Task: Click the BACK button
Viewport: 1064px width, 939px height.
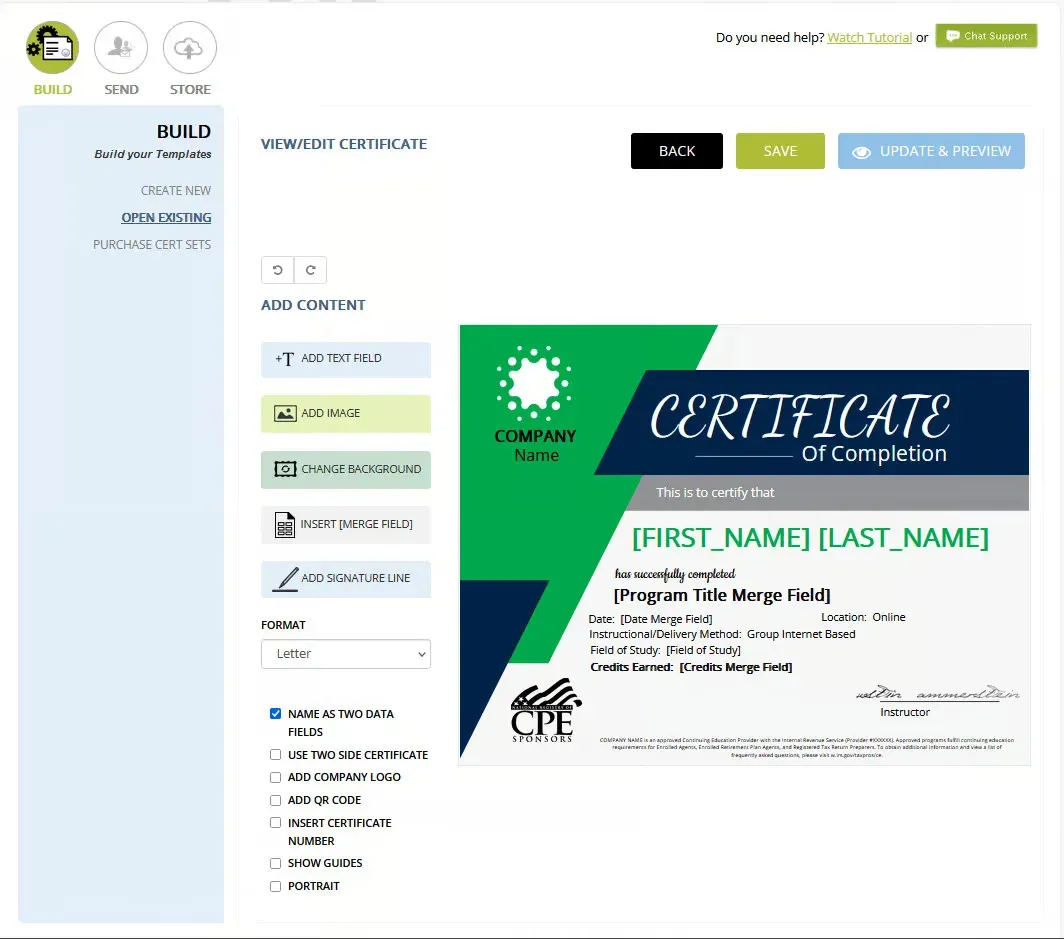Action: click(677, 151)
